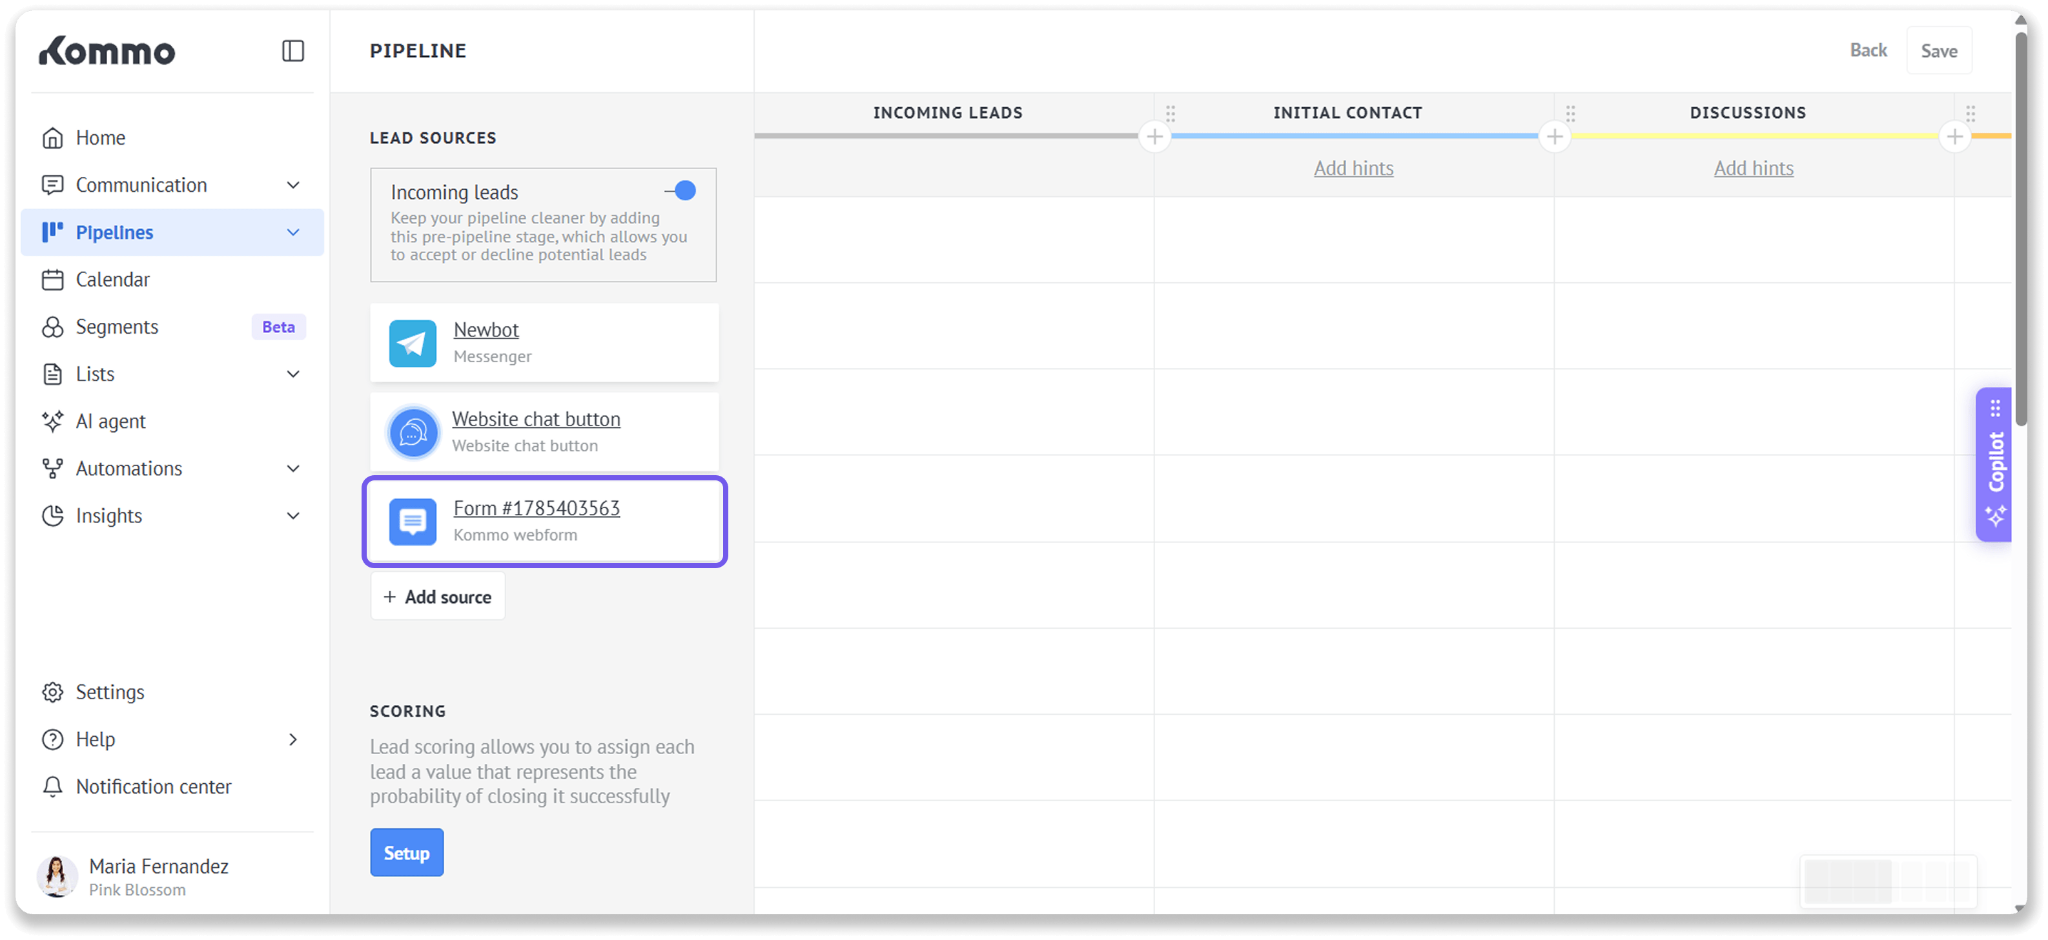Click drag handle left of Initial Contact
Viewport: 2048px width, 940px height.
pyautogui.click(x=1171, y=113)
